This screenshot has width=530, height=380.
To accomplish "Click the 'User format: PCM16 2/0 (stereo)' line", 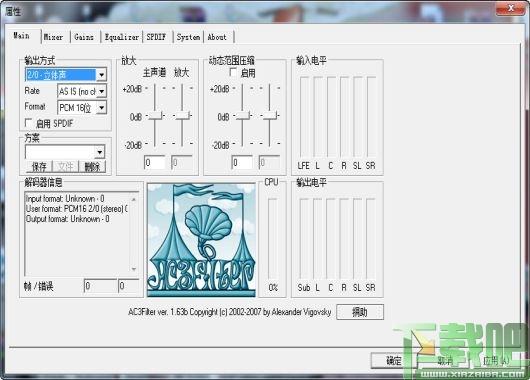I will pyautogui.click(x=77, y=209).
